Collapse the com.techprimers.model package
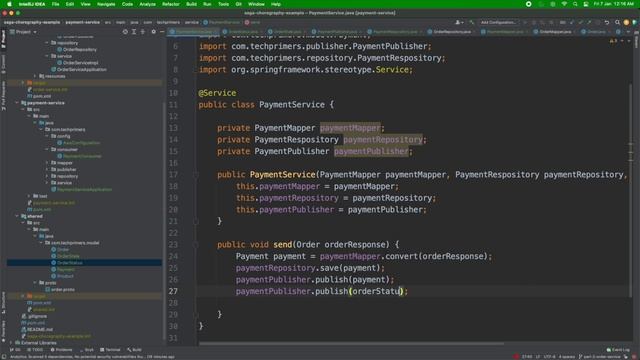This screenshot has height=360, width=640. click(41, 243)
